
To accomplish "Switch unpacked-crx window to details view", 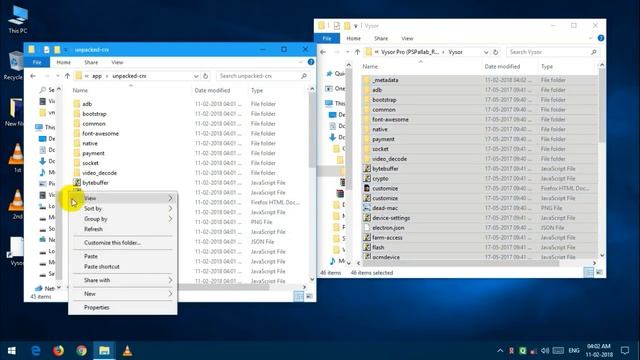I will point(299,296).
